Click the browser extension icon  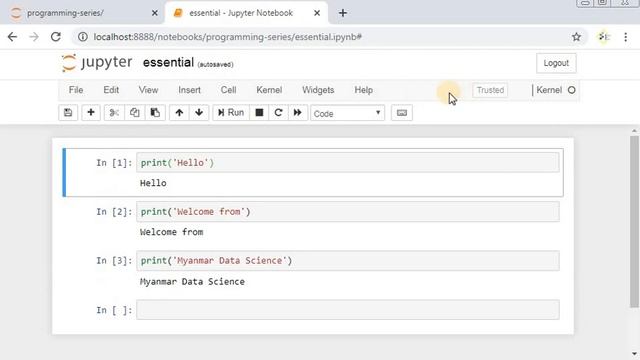(x=604, y=37)
